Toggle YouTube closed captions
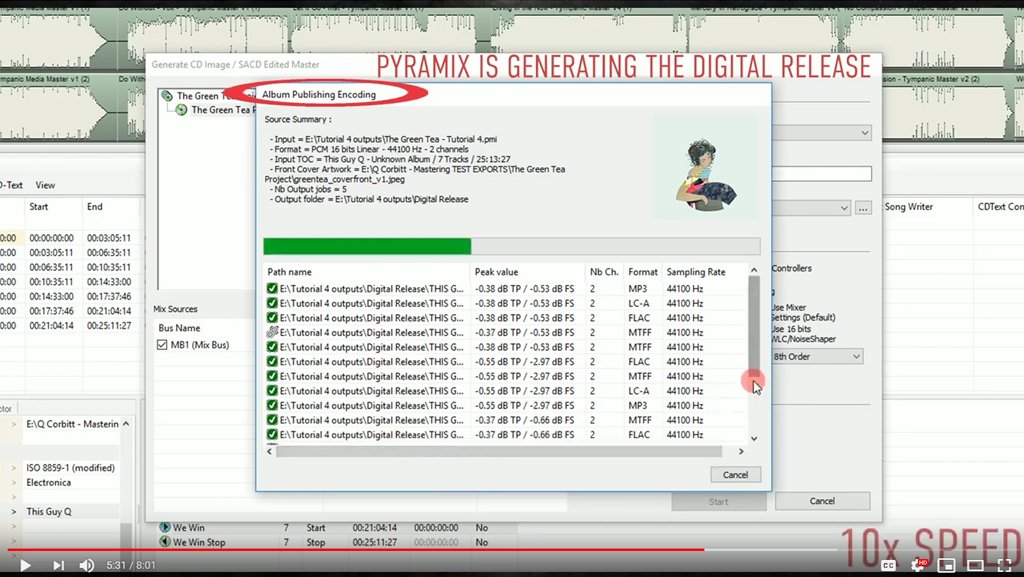The width and height of the screenshot is (1024, 577). 888,565
